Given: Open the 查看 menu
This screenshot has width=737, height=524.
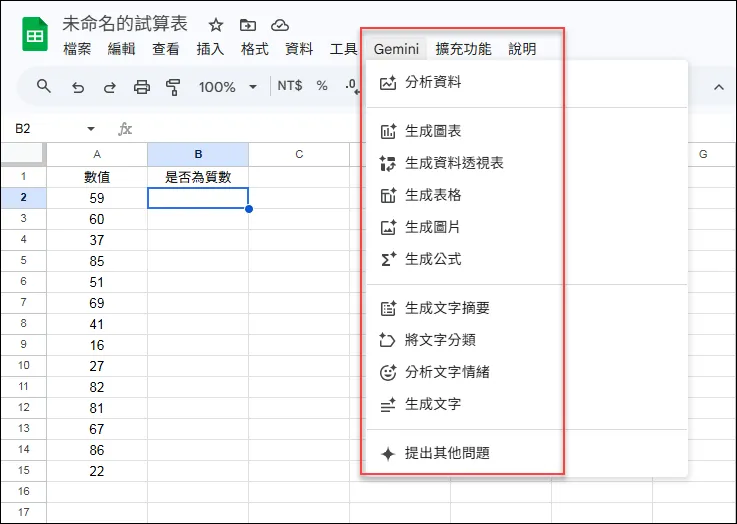Looking at the screenshot, I should click(165, 49).
